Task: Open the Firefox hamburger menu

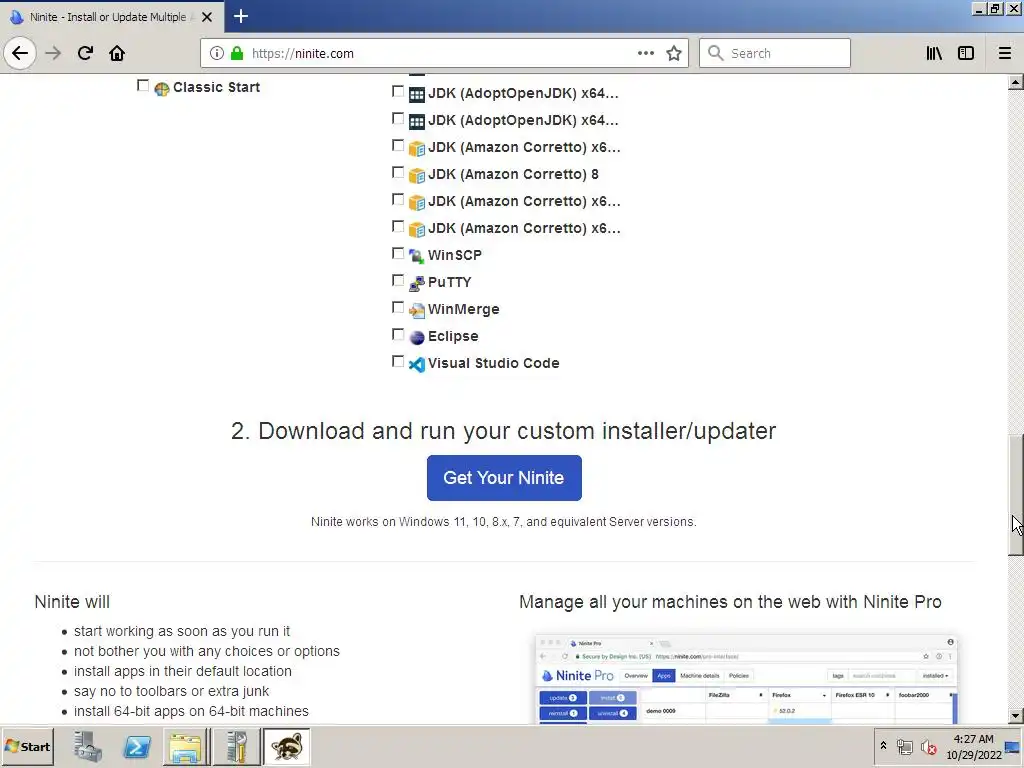Action: point(1005,53)
